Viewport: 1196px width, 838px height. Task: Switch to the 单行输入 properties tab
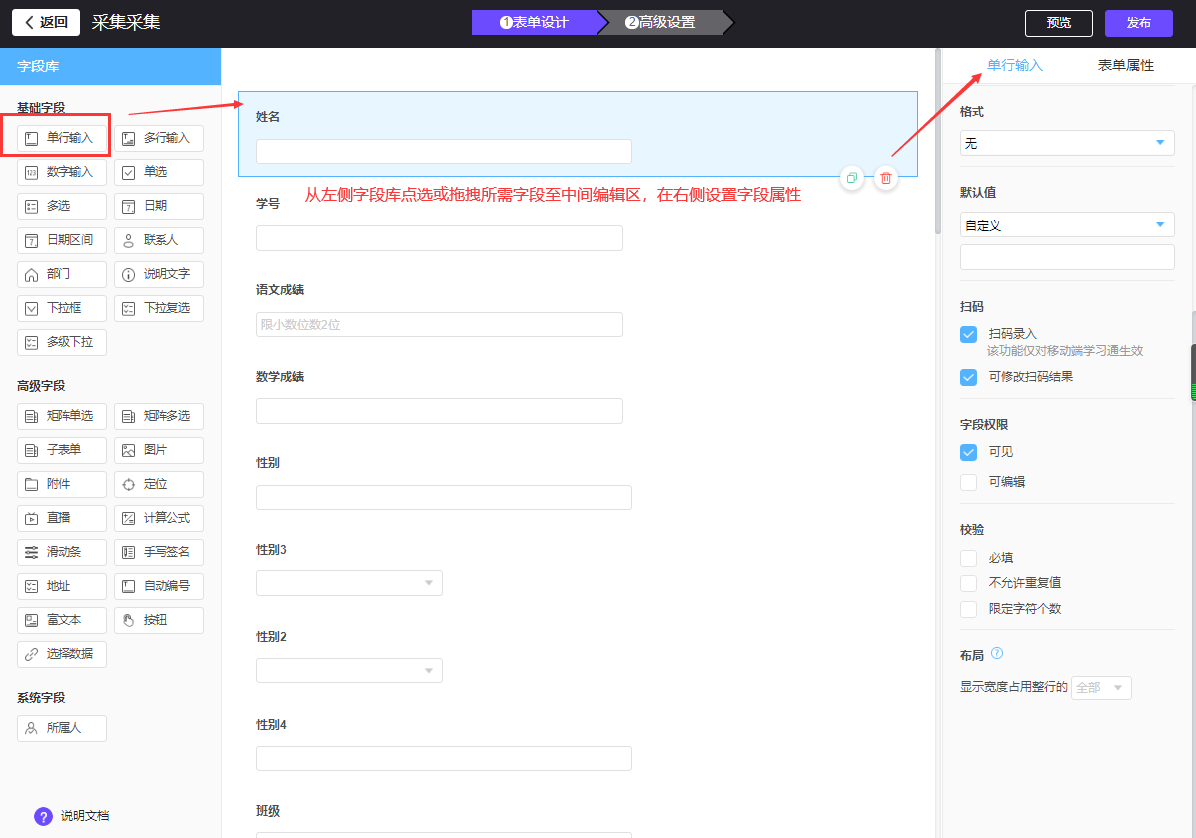click(x=1014, y=66)
